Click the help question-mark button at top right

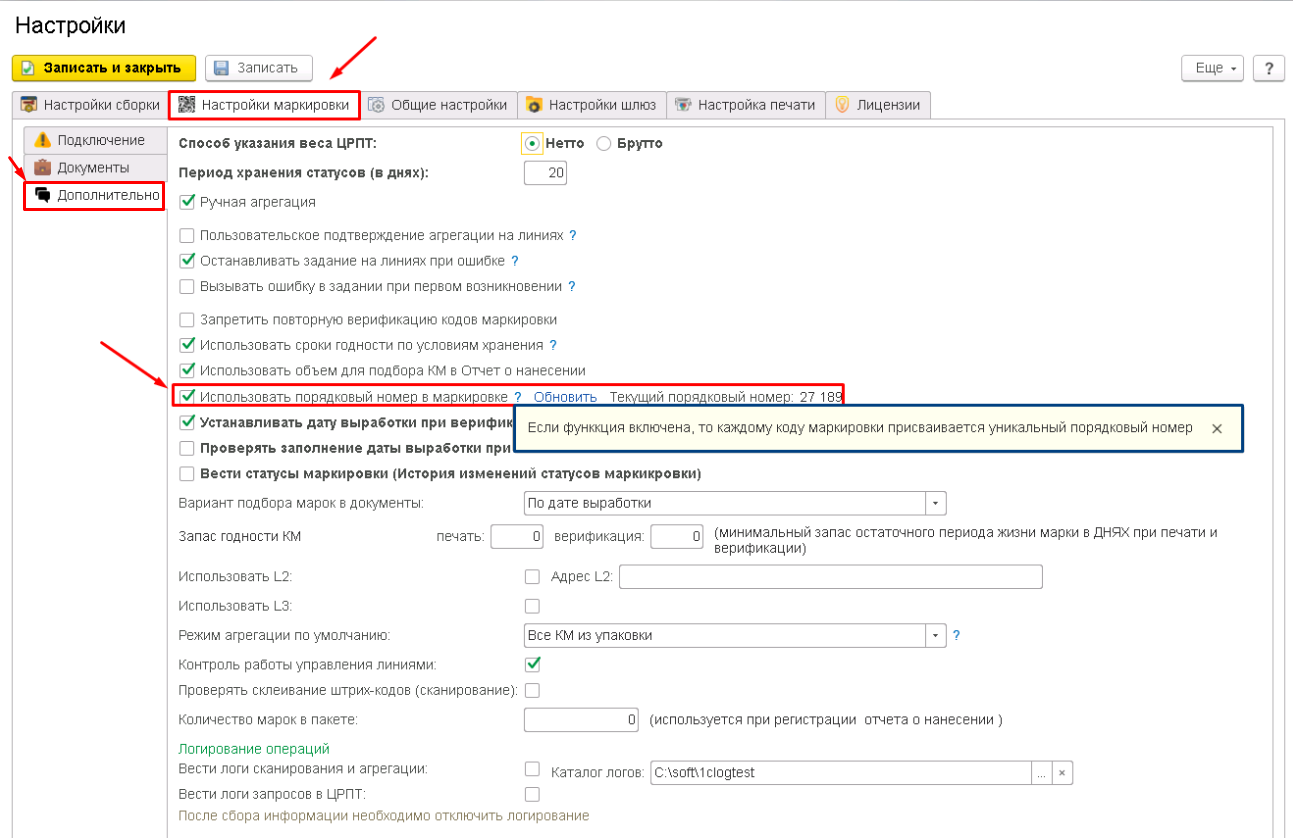point(1269,68)
